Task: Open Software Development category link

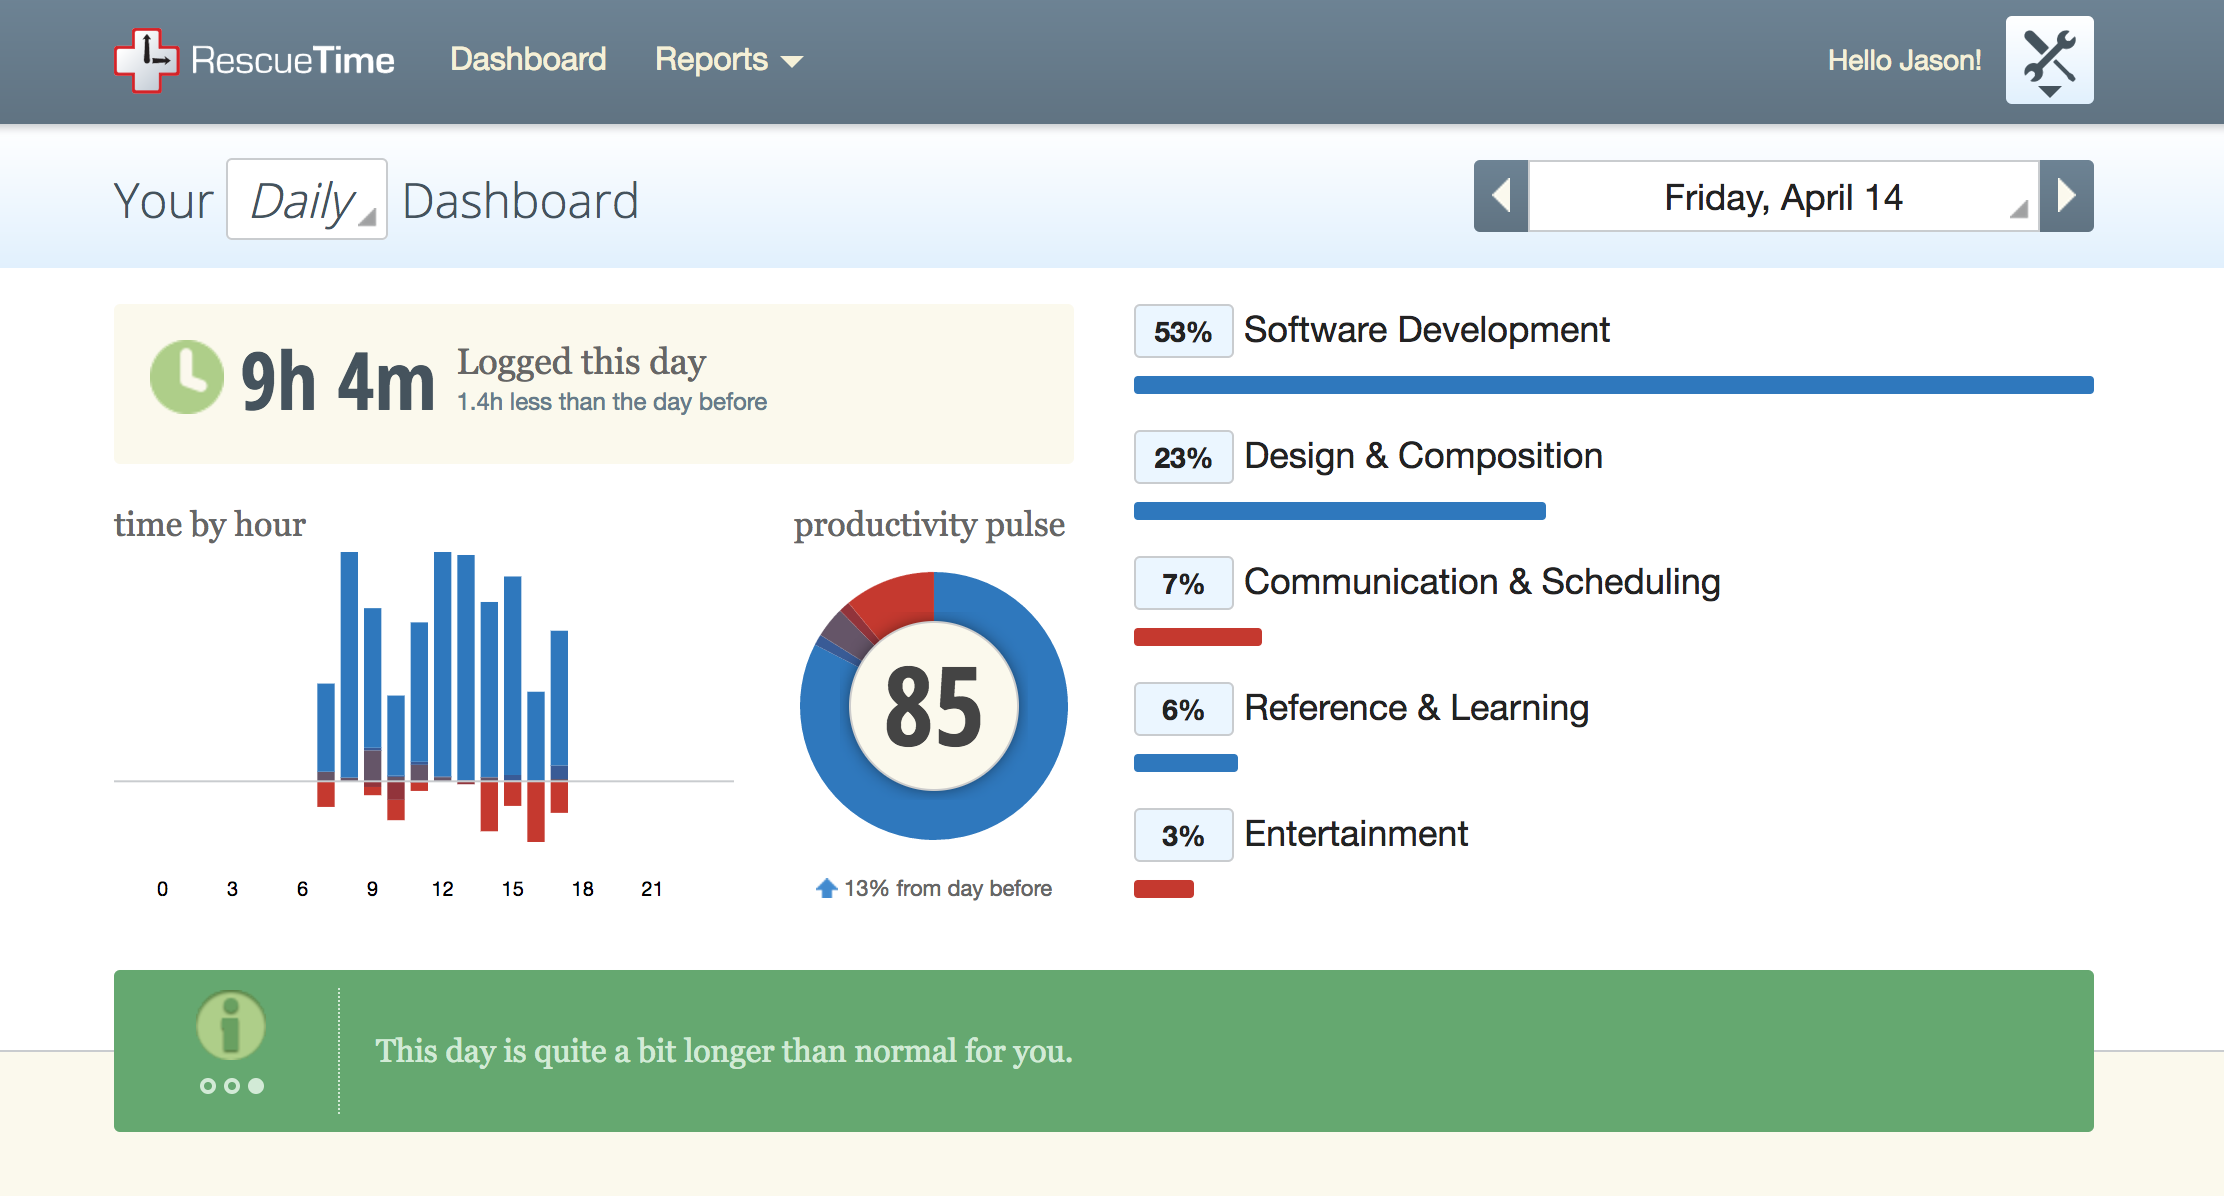Action: 1426,330
